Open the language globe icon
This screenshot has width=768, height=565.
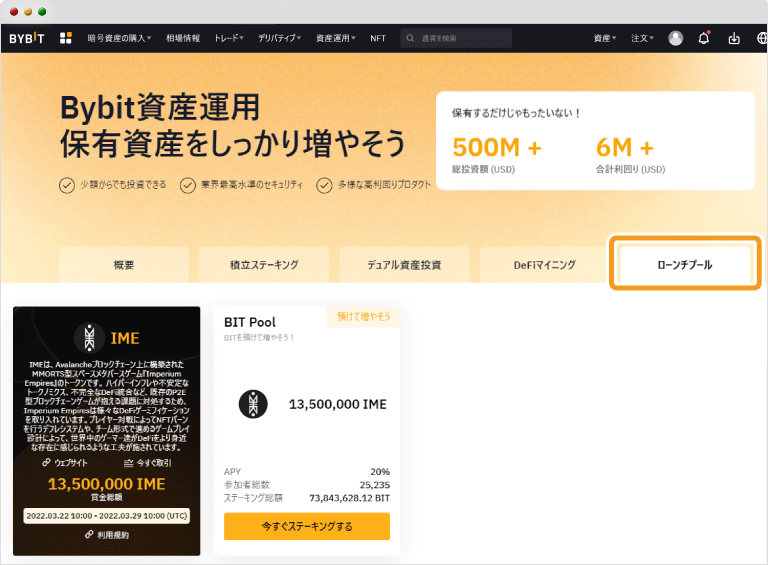tap(762, 38)
